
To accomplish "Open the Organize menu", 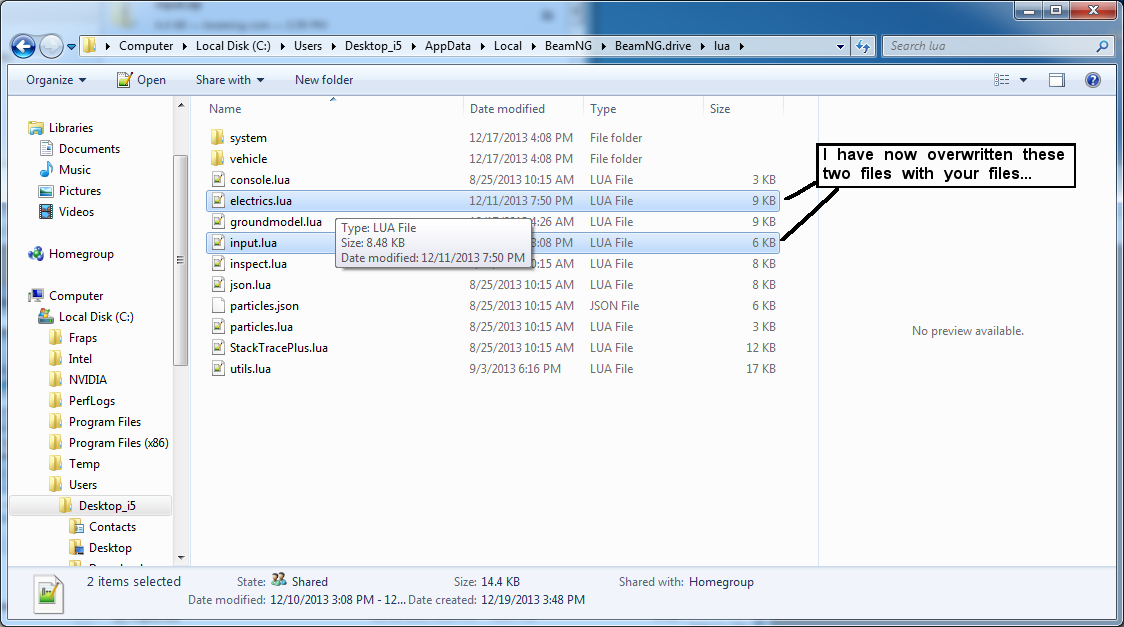I will (x=56, y=80).
